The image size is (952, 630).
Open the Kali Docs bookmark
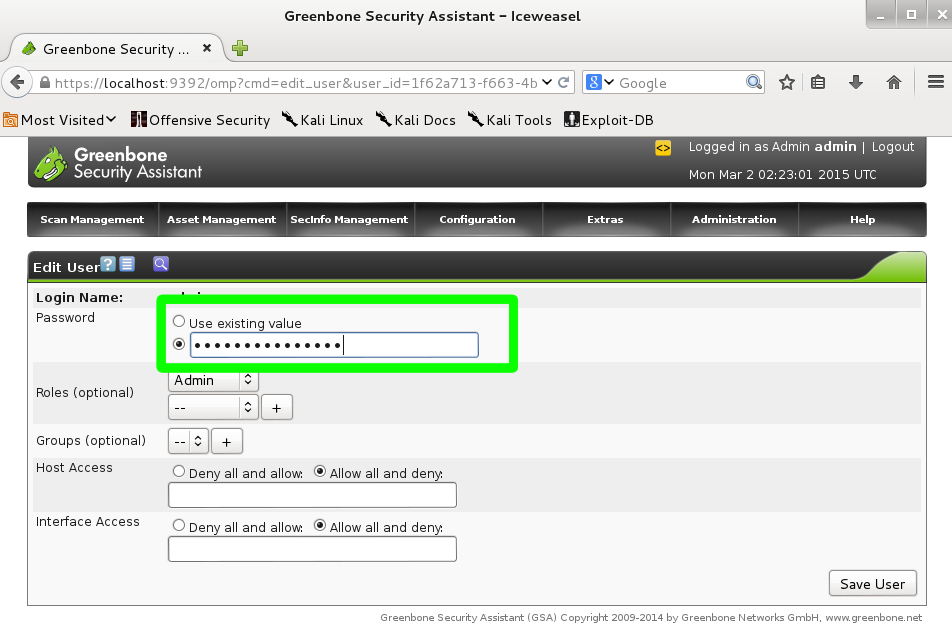416,120
